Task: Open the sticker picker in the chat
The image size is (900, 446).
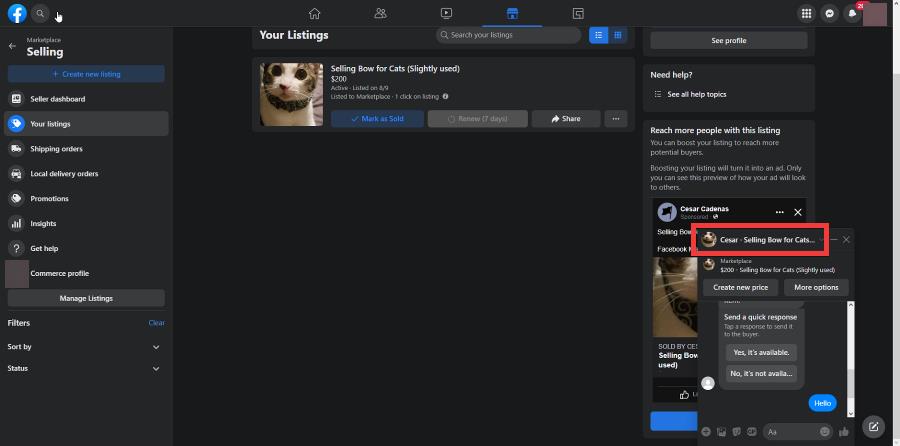Action: (736, 432)
